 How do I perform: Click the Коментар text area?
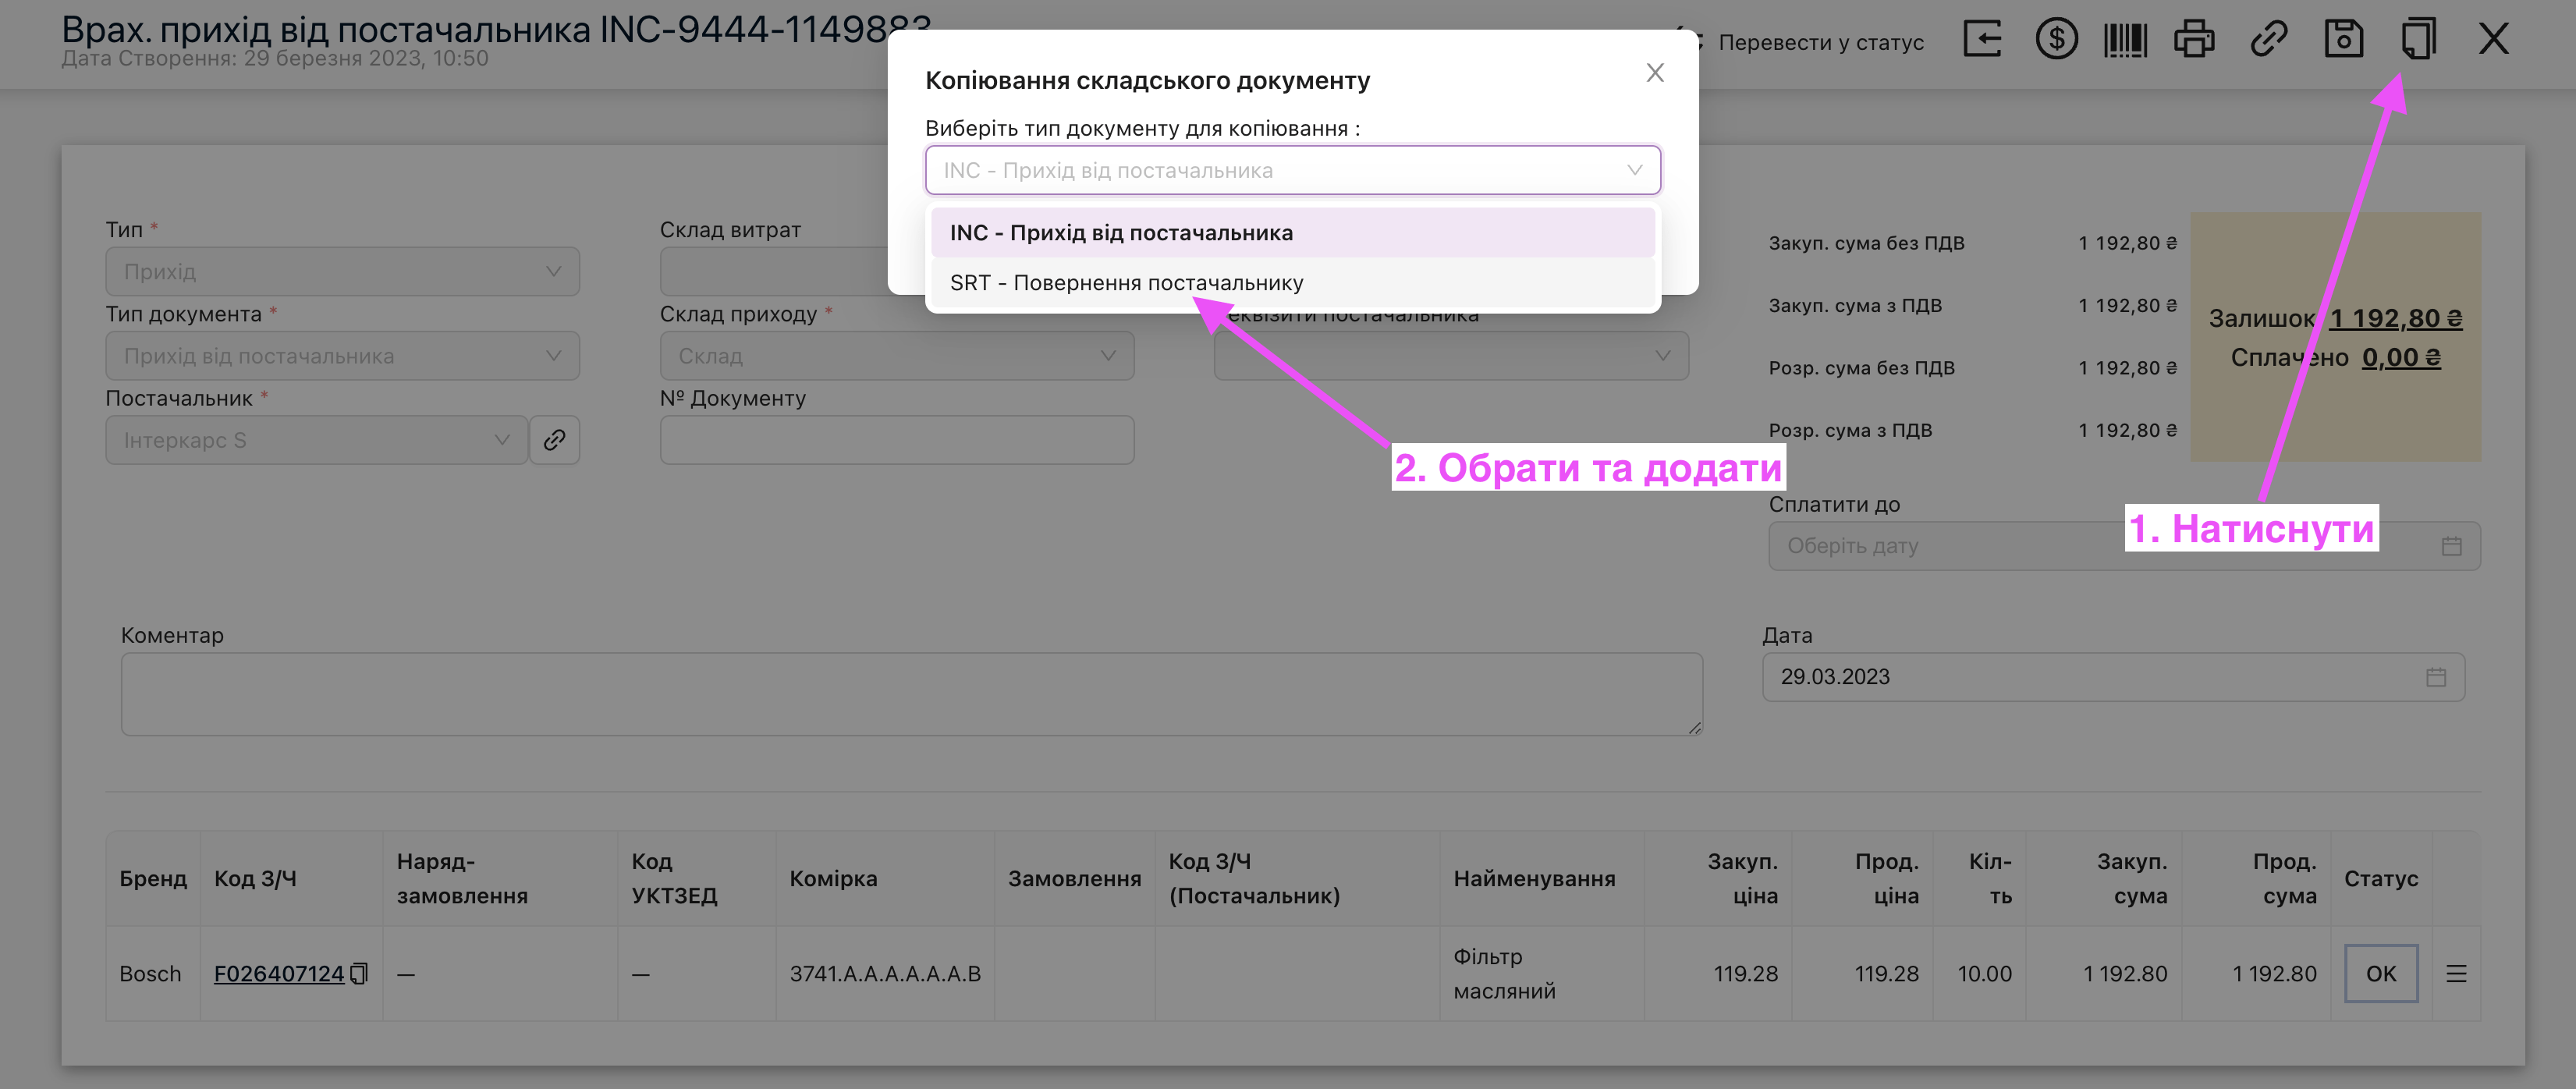(910, 694)
